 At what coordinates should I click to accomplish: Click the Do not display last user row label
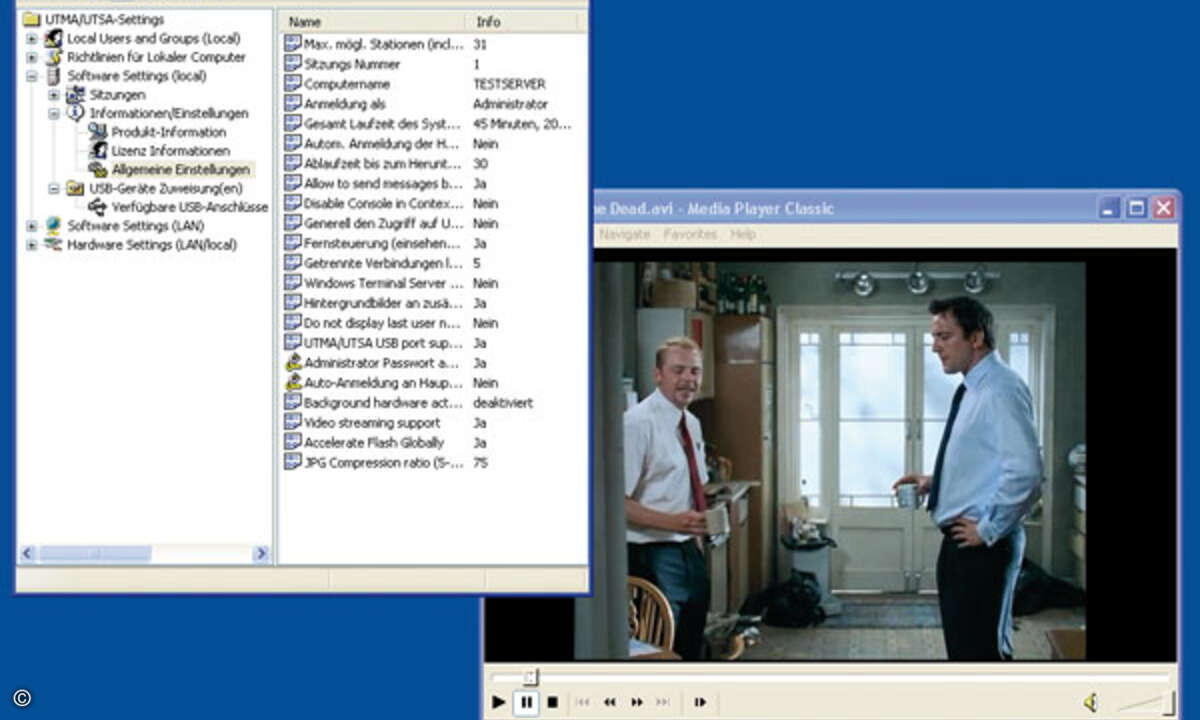(x=382, y=324)
